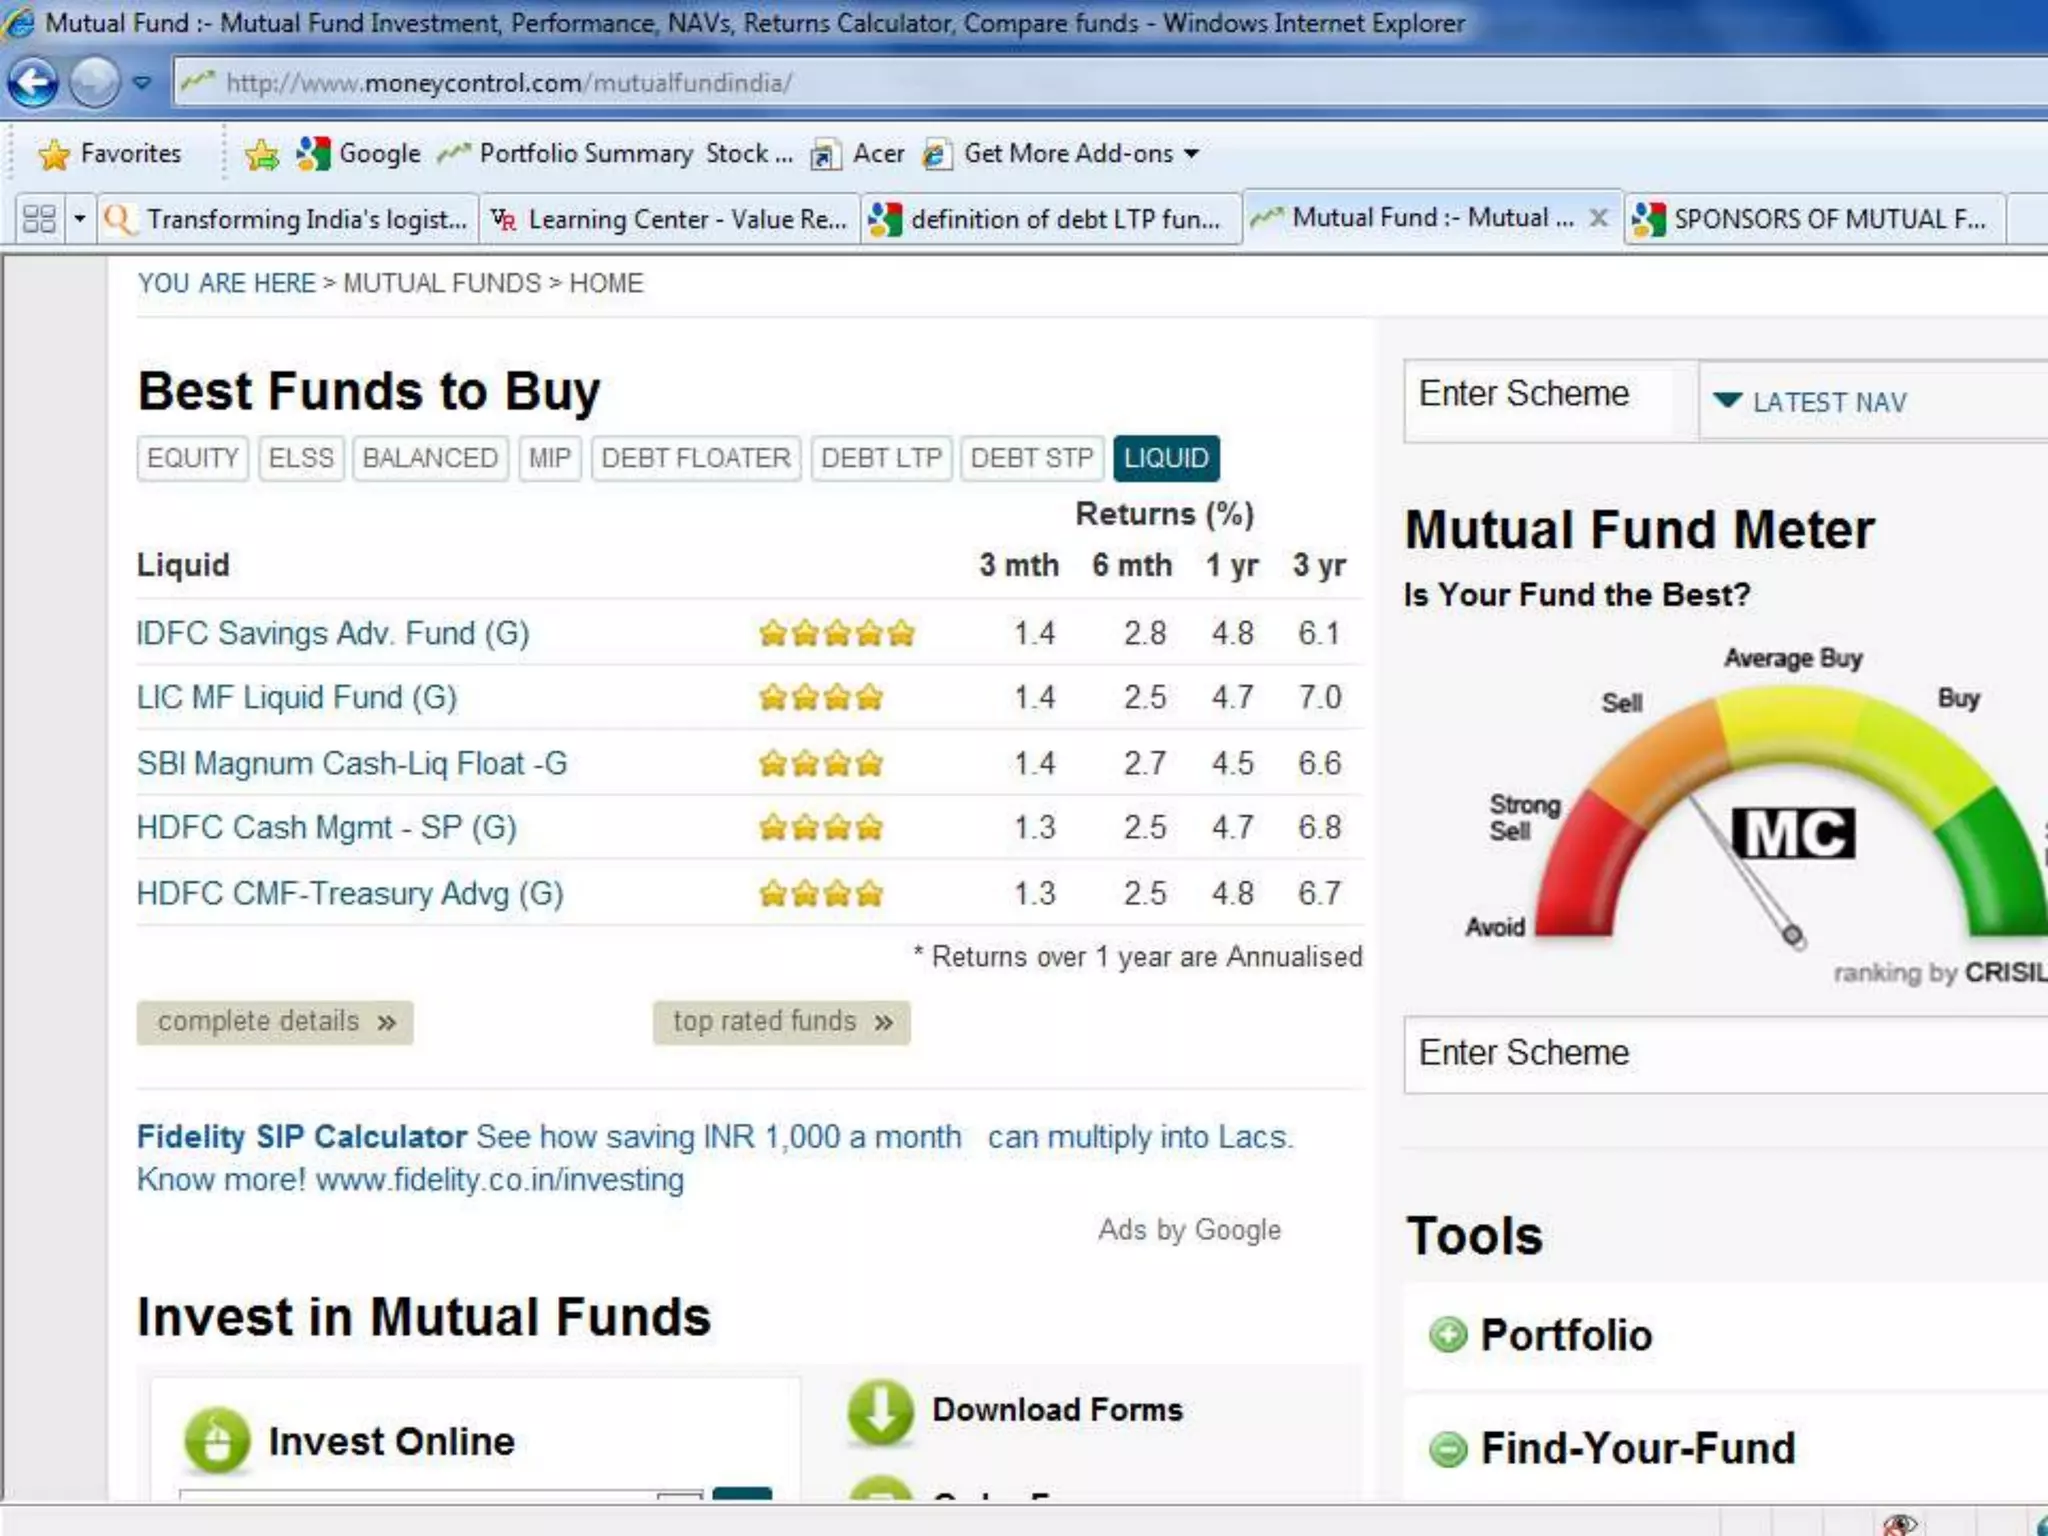Close the Mutual Fund tab
Screen dimensions: 2048x1536
[1598, 218]
